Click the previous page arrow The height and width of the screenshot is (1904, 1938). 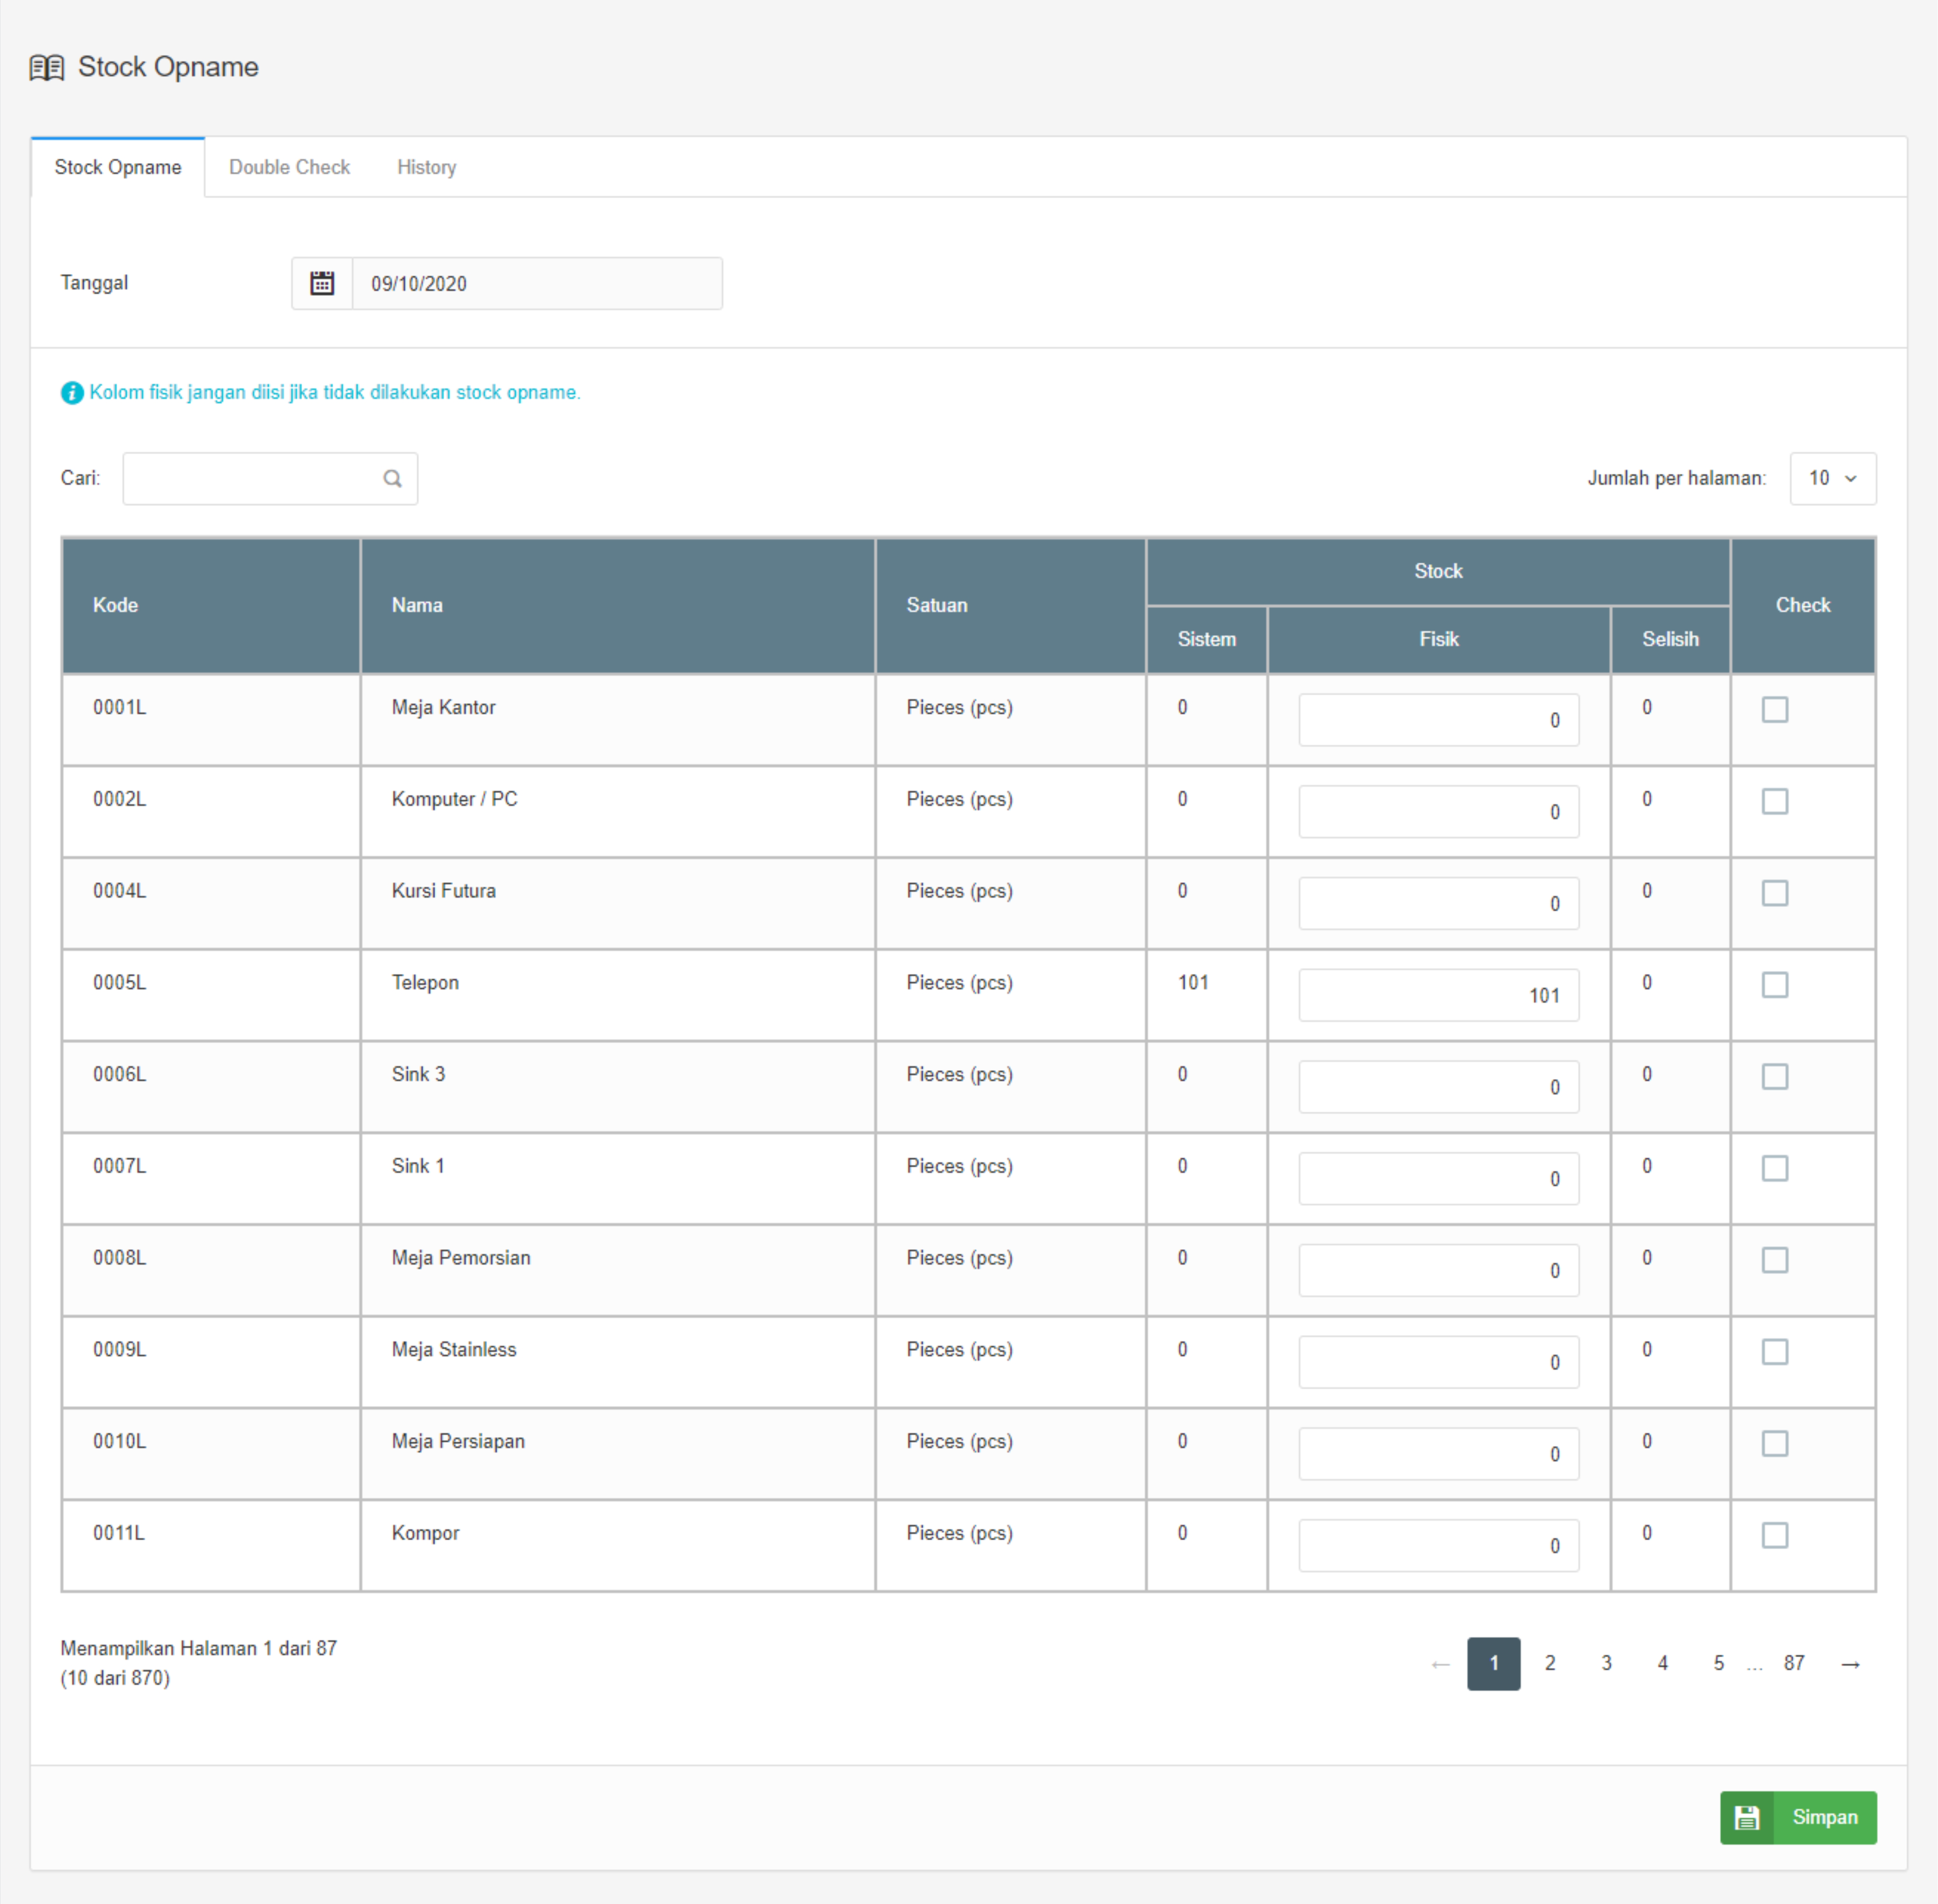1440,1664
